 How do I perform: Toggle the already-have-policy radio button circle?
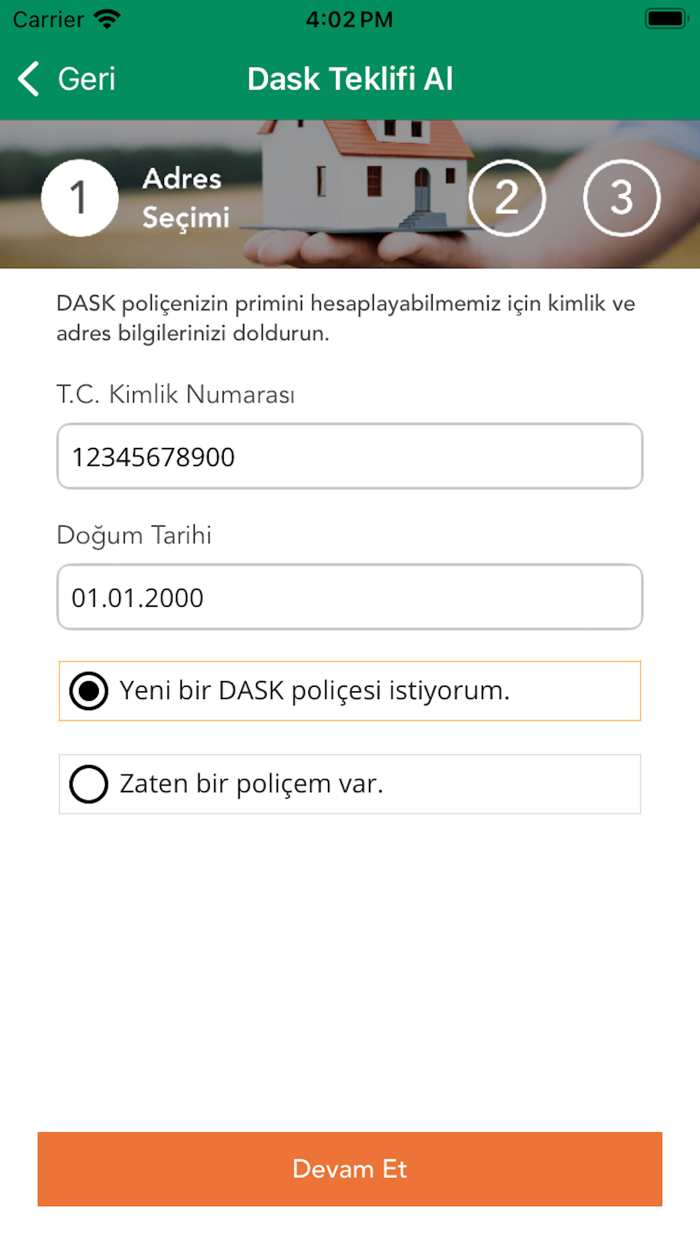click(x=89, y=784)
